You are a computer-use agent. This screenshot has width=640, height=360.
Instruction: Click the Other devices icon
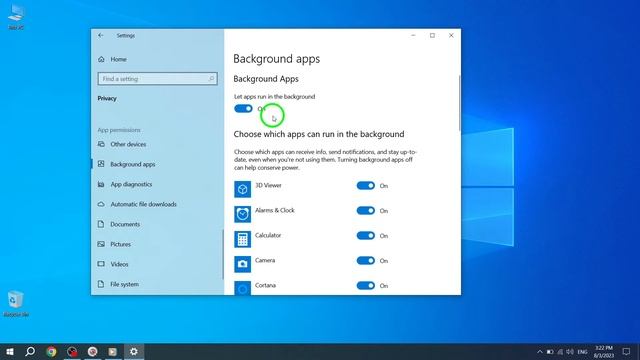click(101, 144)
